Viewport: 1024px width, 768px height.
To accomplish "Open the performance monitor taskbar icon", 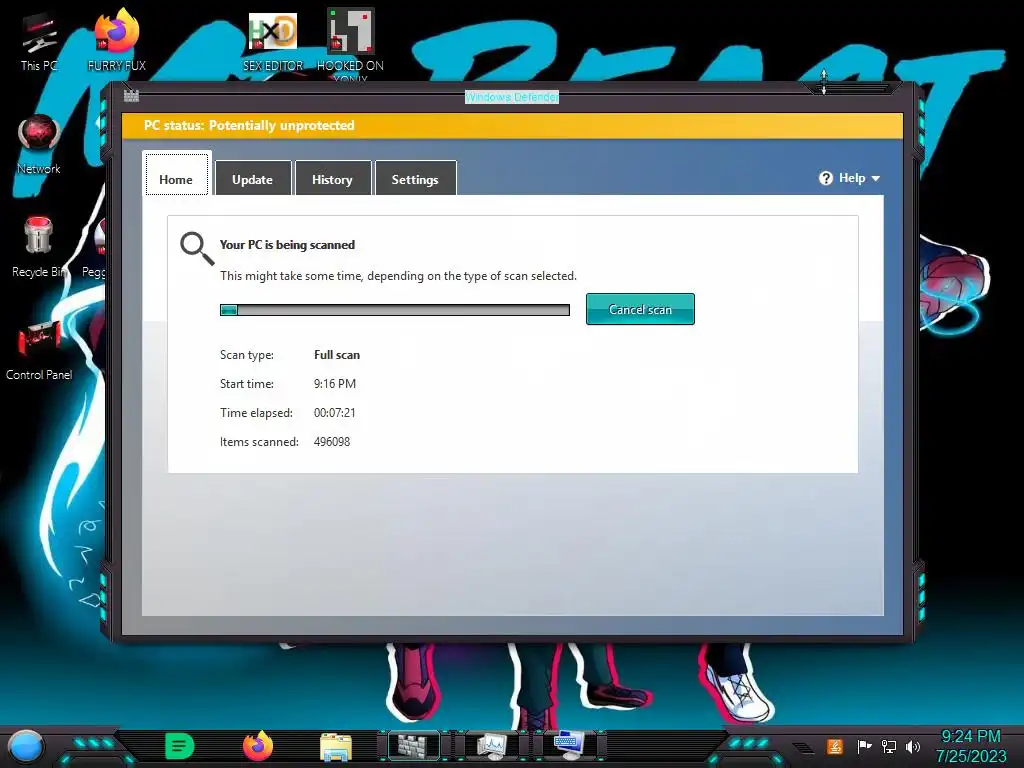I will [492, 746].
